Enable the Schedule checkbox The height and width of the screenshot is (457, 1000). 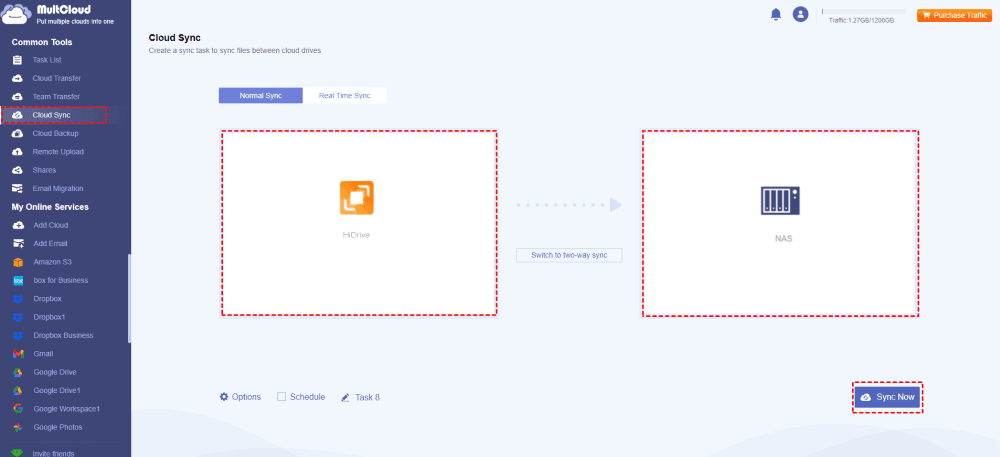pos(281,396)
